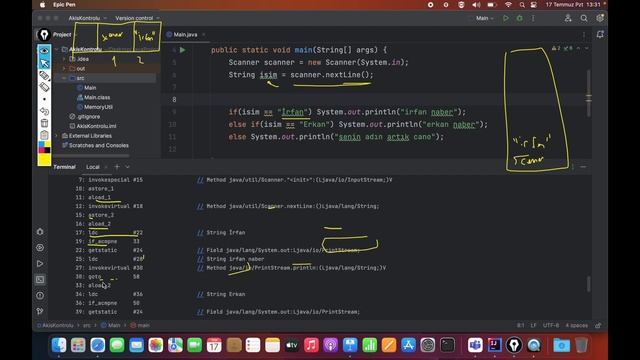This screenshot has width=640, height=360.
Task: Expand the out folder
Action: 64,69
